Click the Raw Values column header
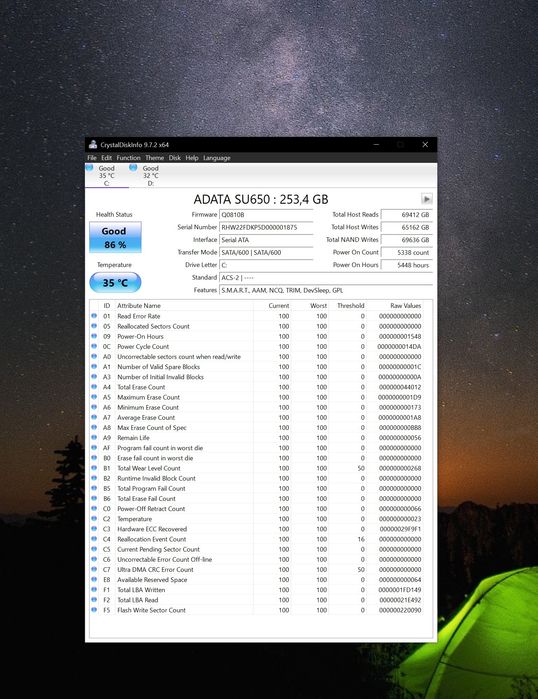This screenshot has width=538, height=699. point(405,305)
